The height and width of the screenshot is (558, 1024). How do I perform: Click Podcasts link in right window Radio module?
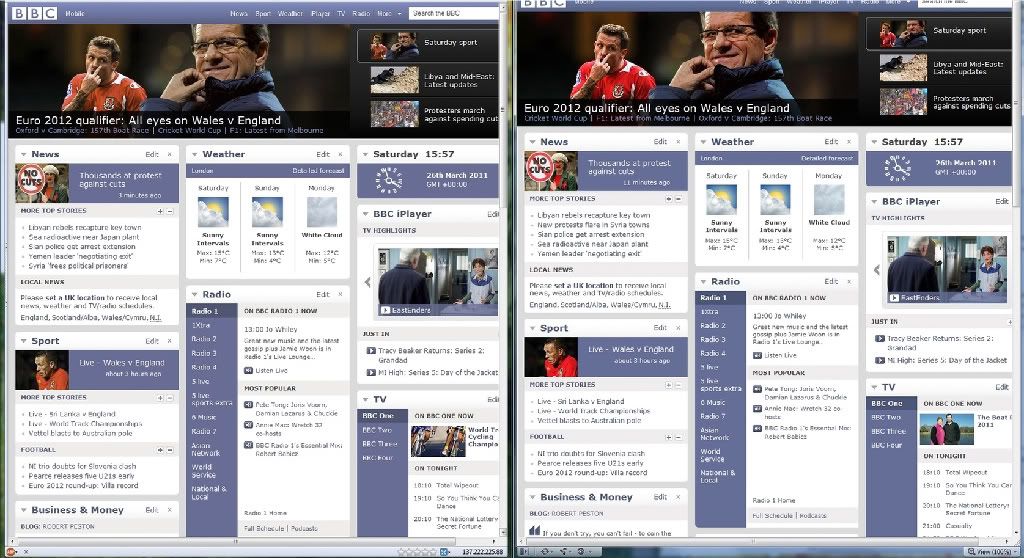[813, 516]
